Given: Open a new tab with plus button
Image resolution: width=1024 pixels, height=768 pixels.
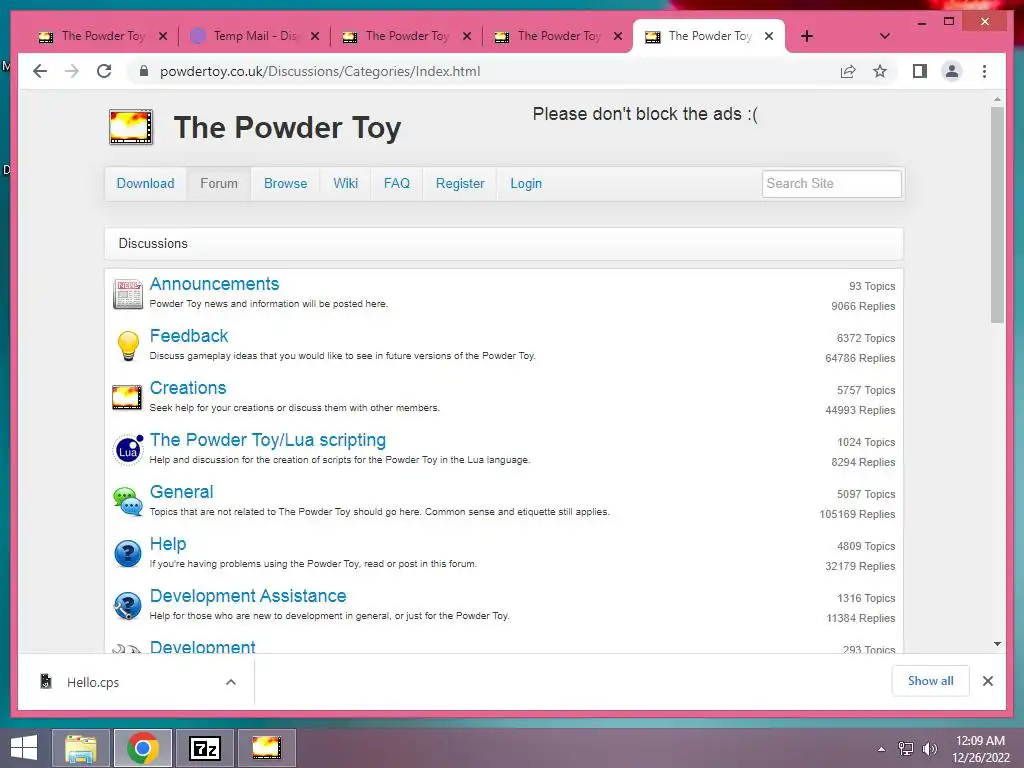Looking at the screenshot, I should pyautogui.click(x=807, y=36).
